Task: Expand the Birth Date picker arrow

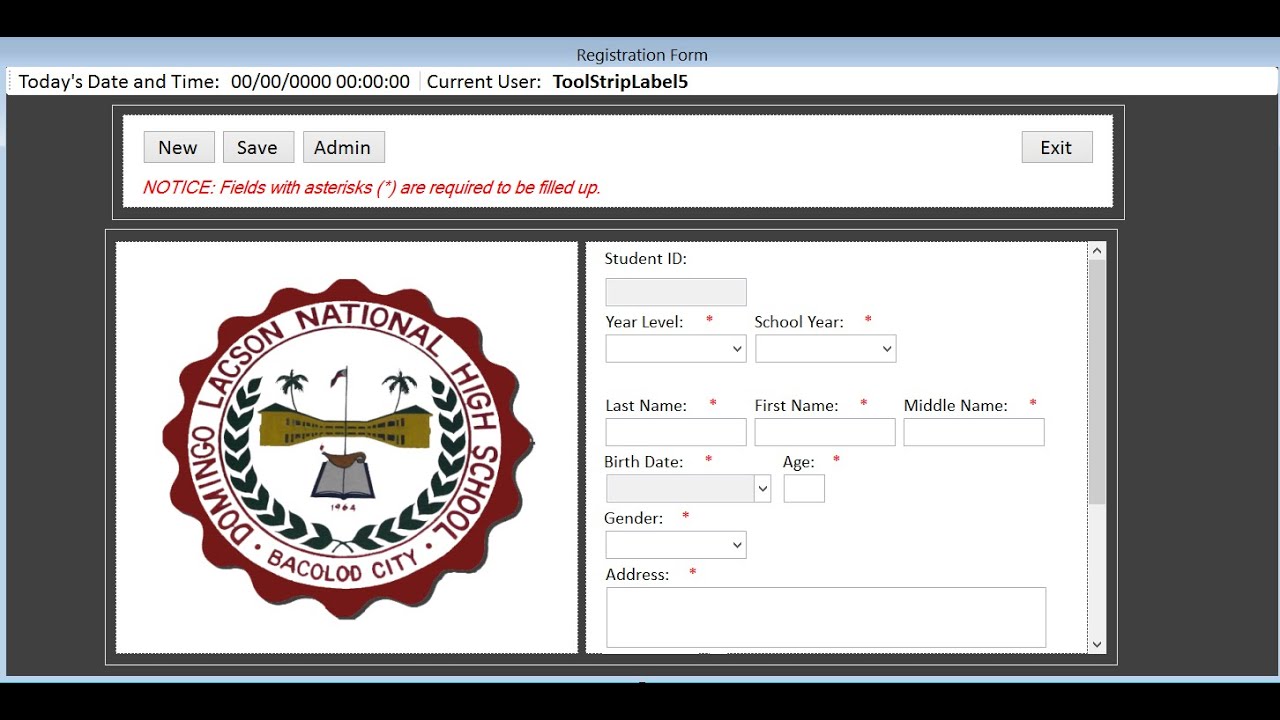Action: click(763, 488)
